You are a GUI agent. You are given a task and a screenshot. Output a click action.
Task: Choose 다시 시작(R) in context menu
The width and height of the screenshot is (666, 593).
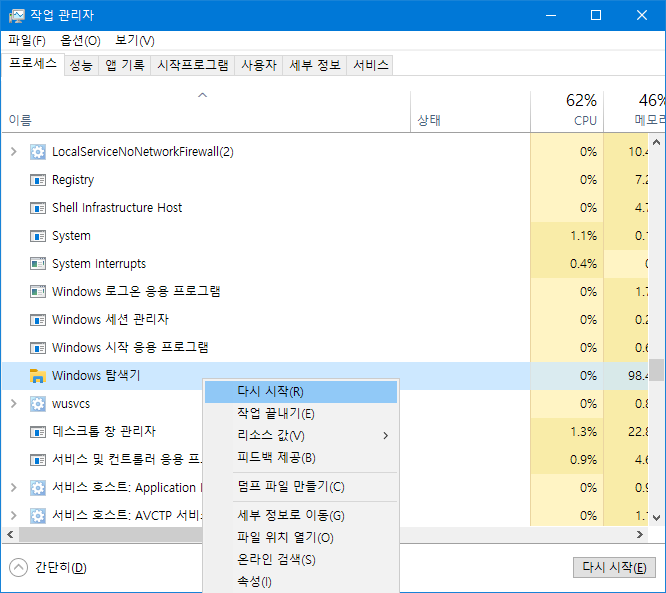(x=301, y=392)
